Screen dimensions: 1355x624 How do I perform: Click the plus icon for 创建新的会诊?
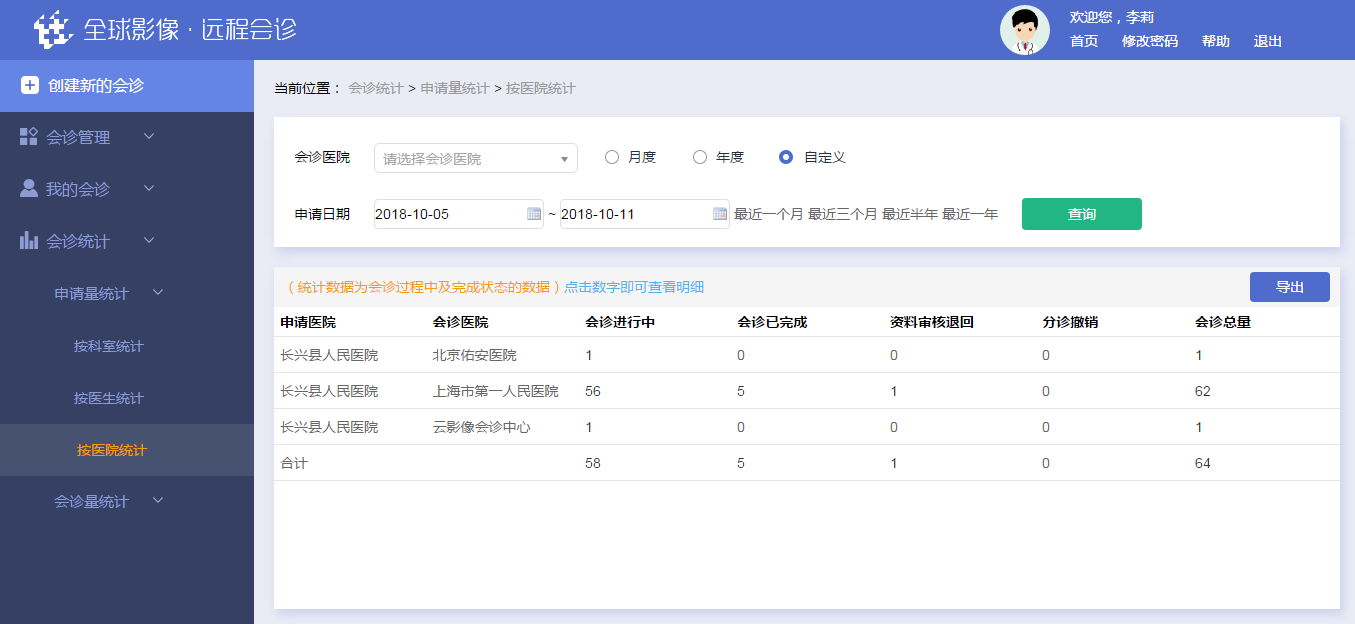click(x=30, y=86)
